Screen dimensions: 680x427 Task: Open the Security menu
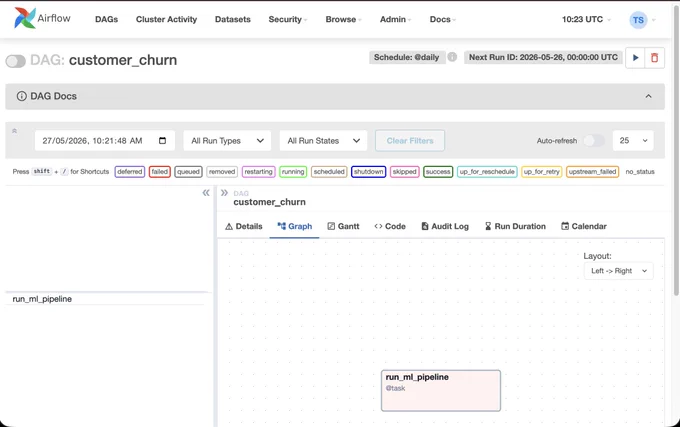tap(288, 19)
